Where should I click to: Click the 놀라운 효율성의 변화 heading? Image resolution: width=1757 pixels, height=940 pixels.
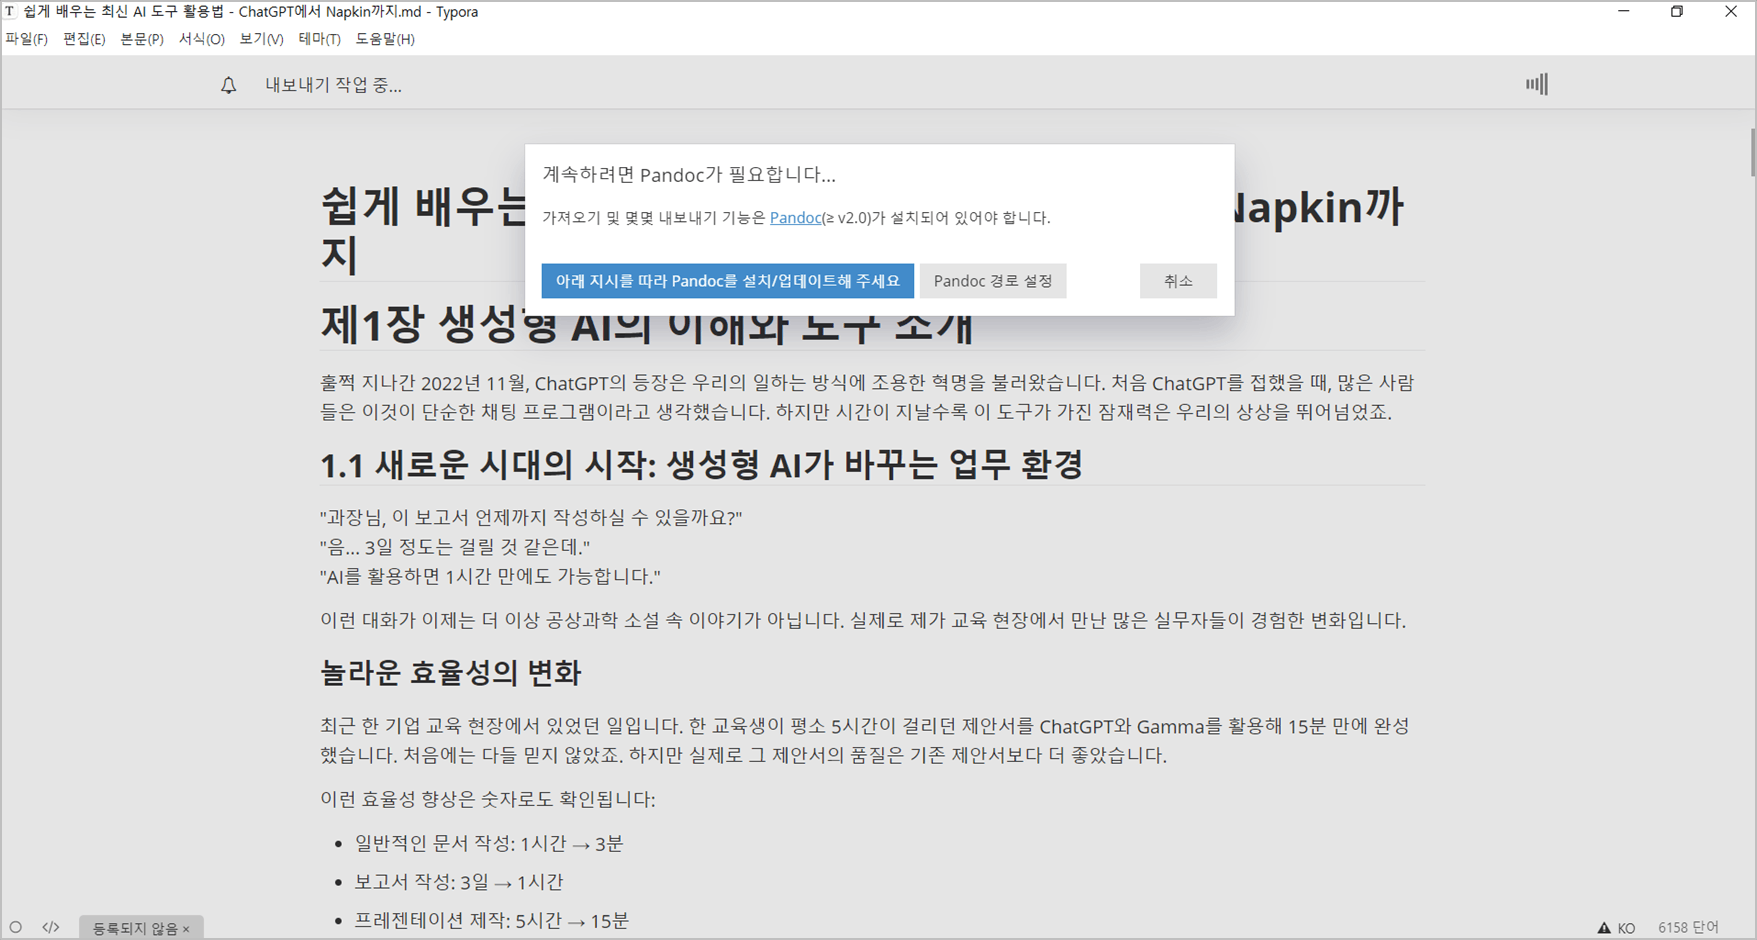pyautogui.click(x=450, y=672)
